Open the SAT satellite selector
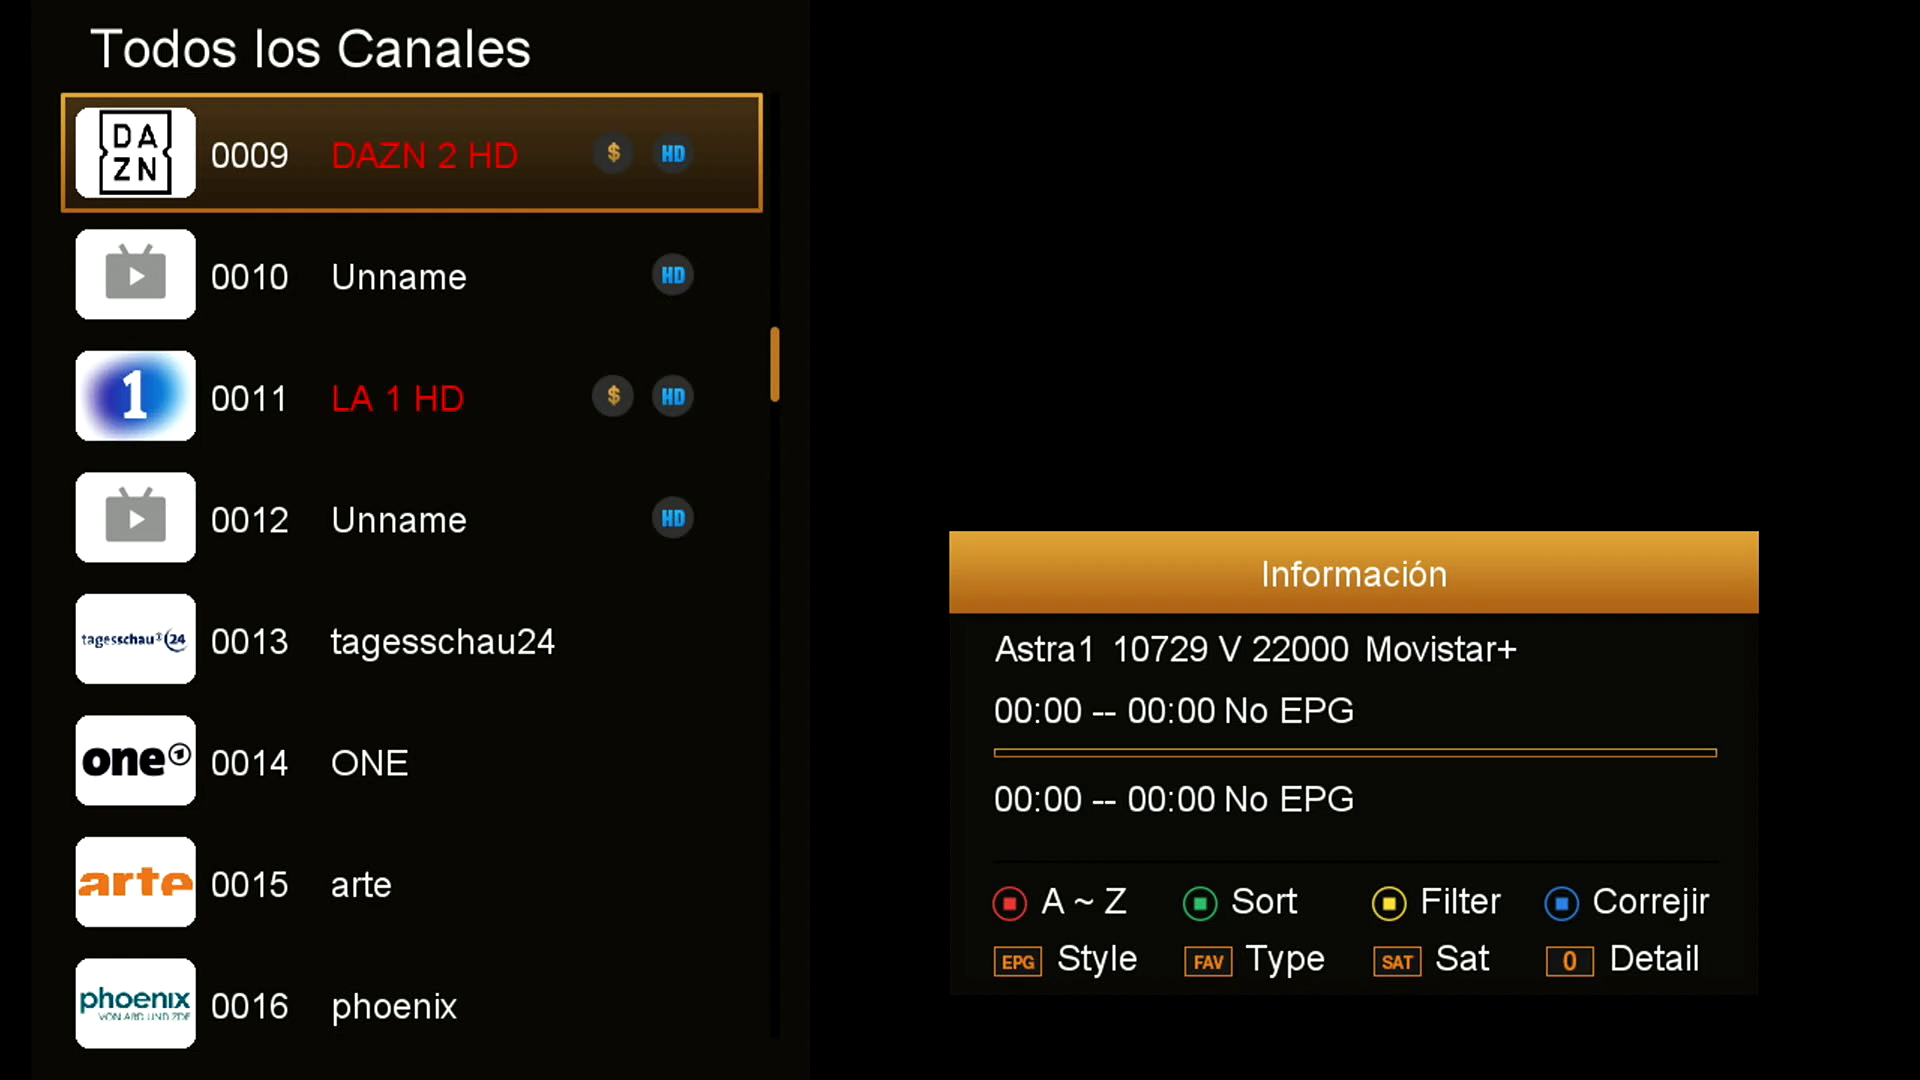1920x1080 pixels. click(x=1397, y=961)
